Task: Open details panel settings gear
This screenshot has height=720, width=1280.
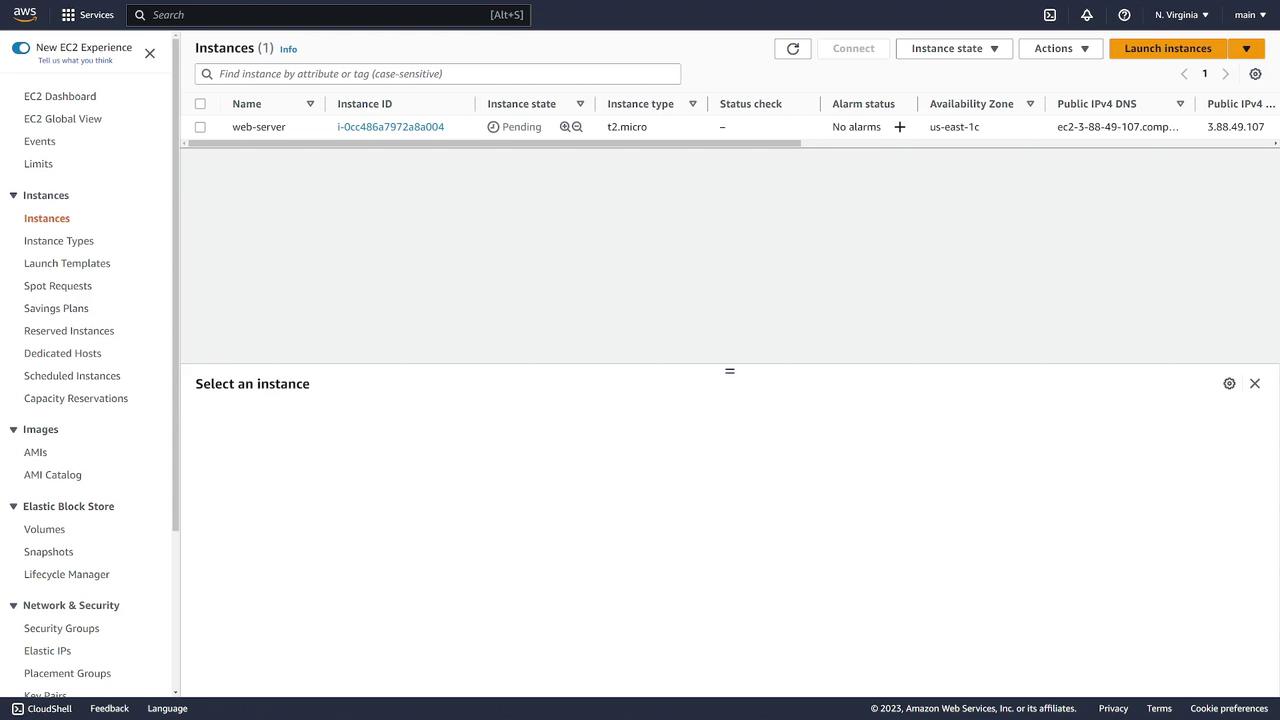Action: click(1229, 384)
